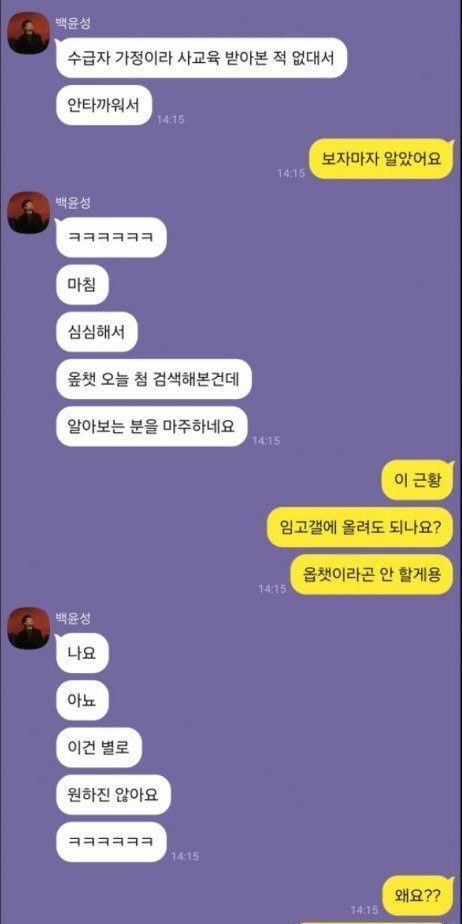The height and width of the screenshot is (924, 462).
Task: Select message '수급자 가정이라 사교육 받아본 적 없대서'
Action: (201, 58)
